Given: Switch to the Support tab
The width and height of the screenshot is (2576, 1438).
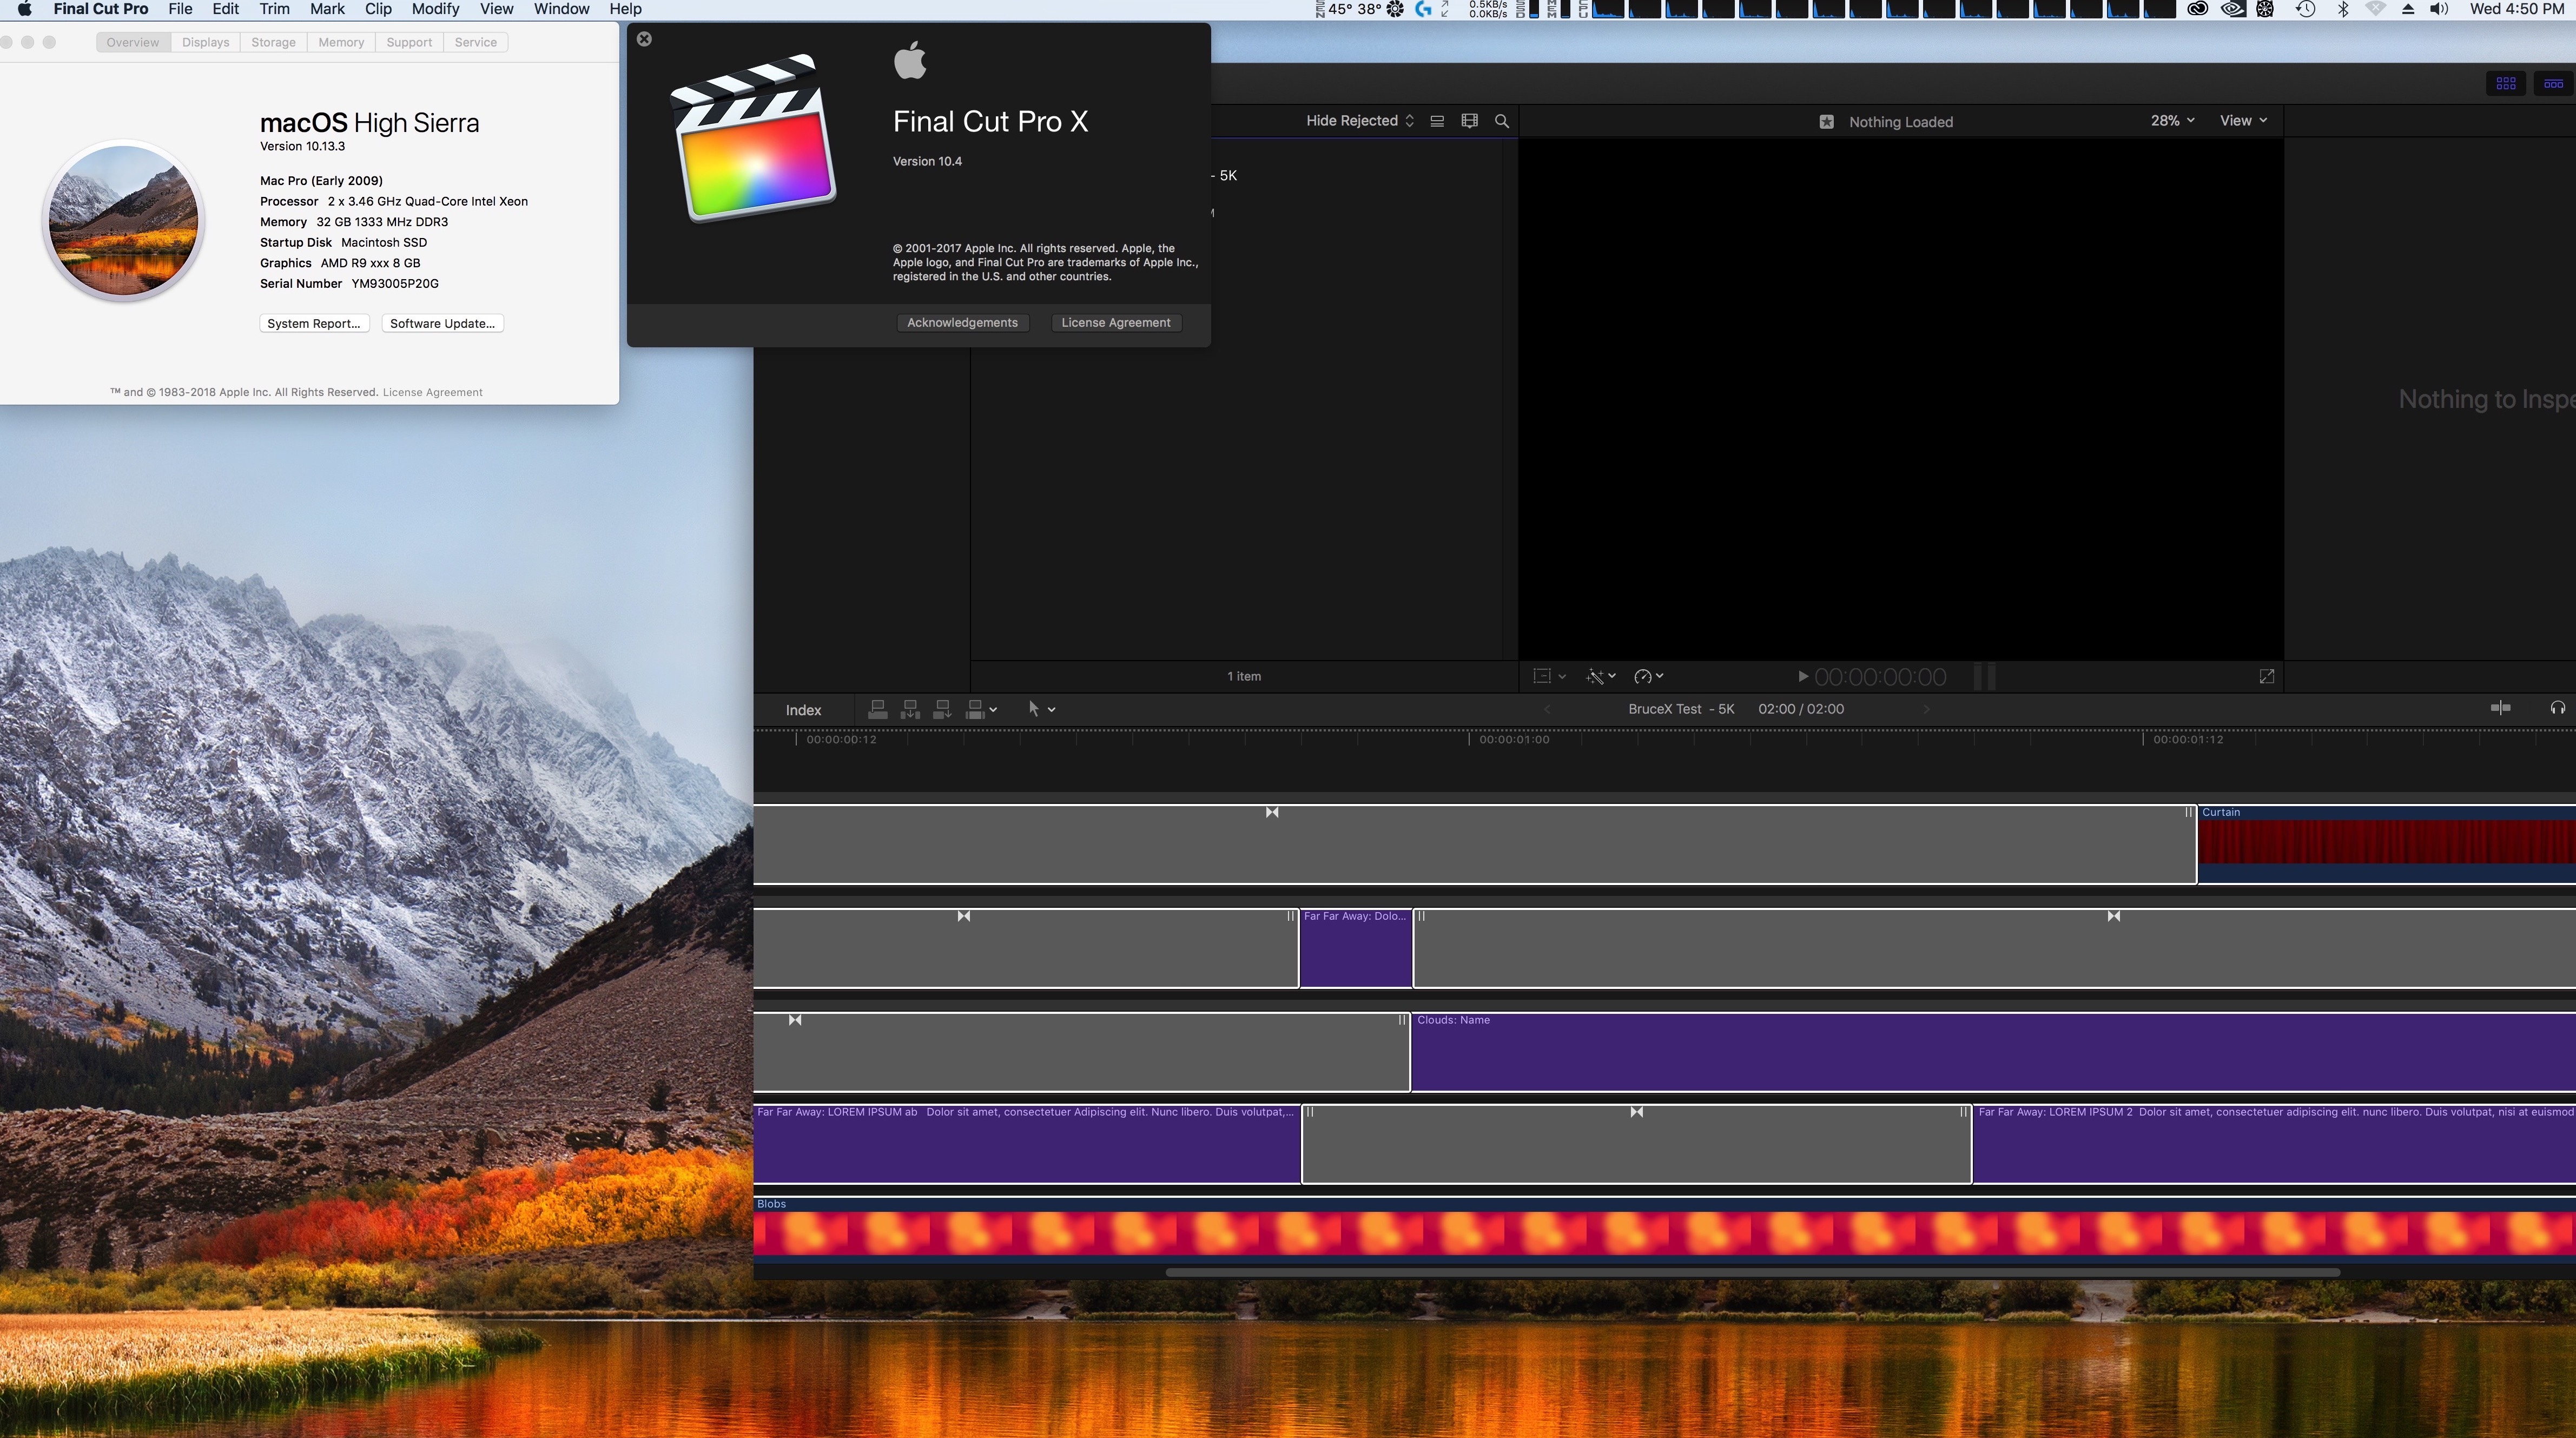Looking at the screenshot, I should pos(409,42).
